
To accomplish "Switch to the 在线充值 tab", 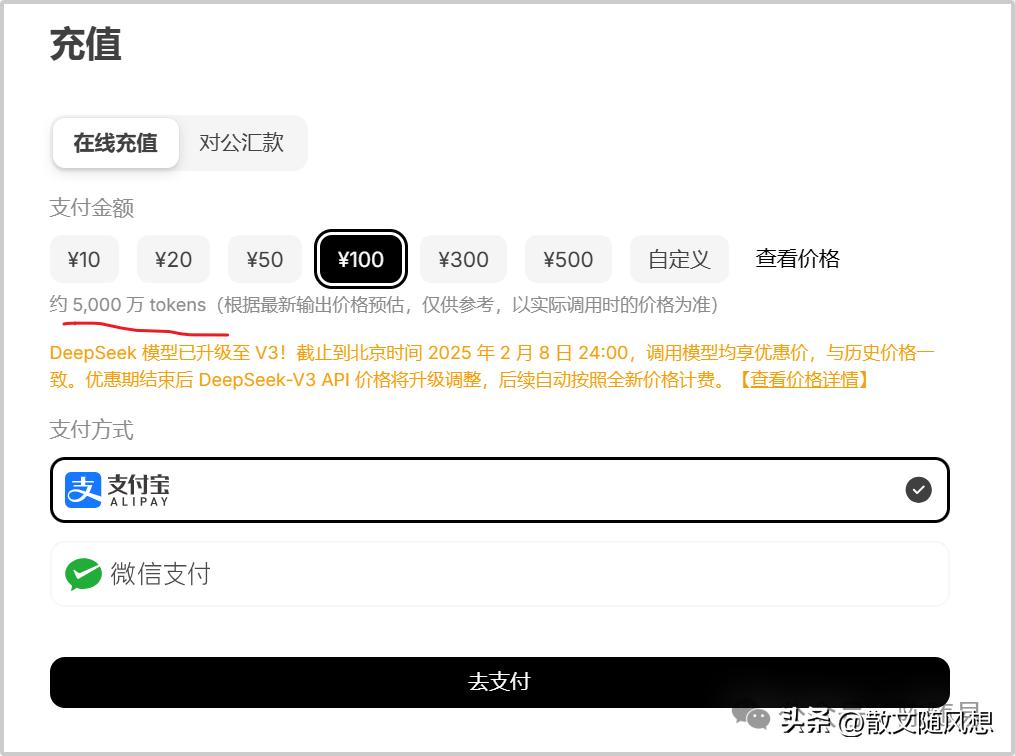I will 116,143.
